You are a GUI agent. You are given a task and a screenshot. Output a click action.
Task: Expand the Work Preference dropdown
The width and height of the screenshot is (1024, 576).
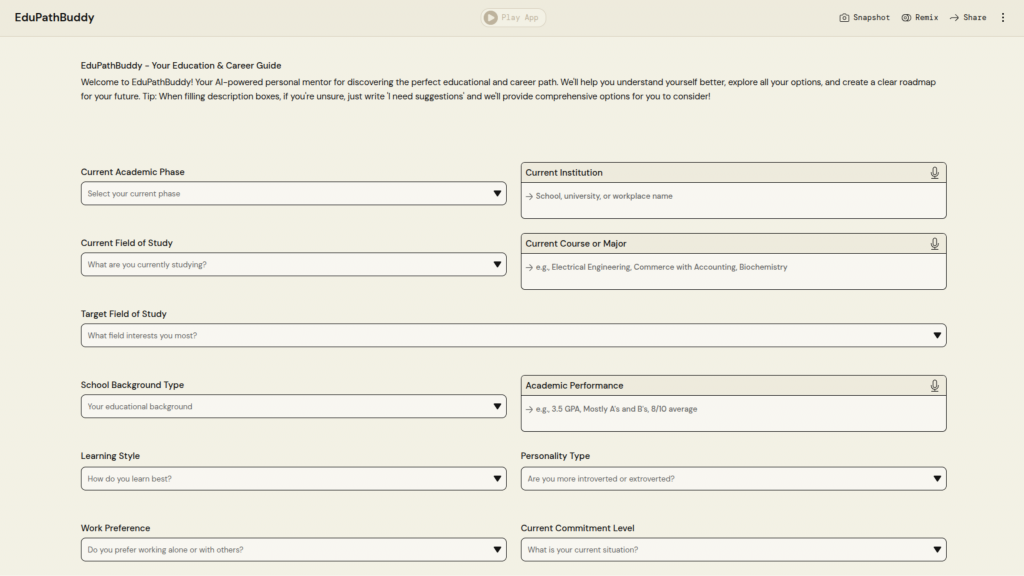click(x=293, y=550)
